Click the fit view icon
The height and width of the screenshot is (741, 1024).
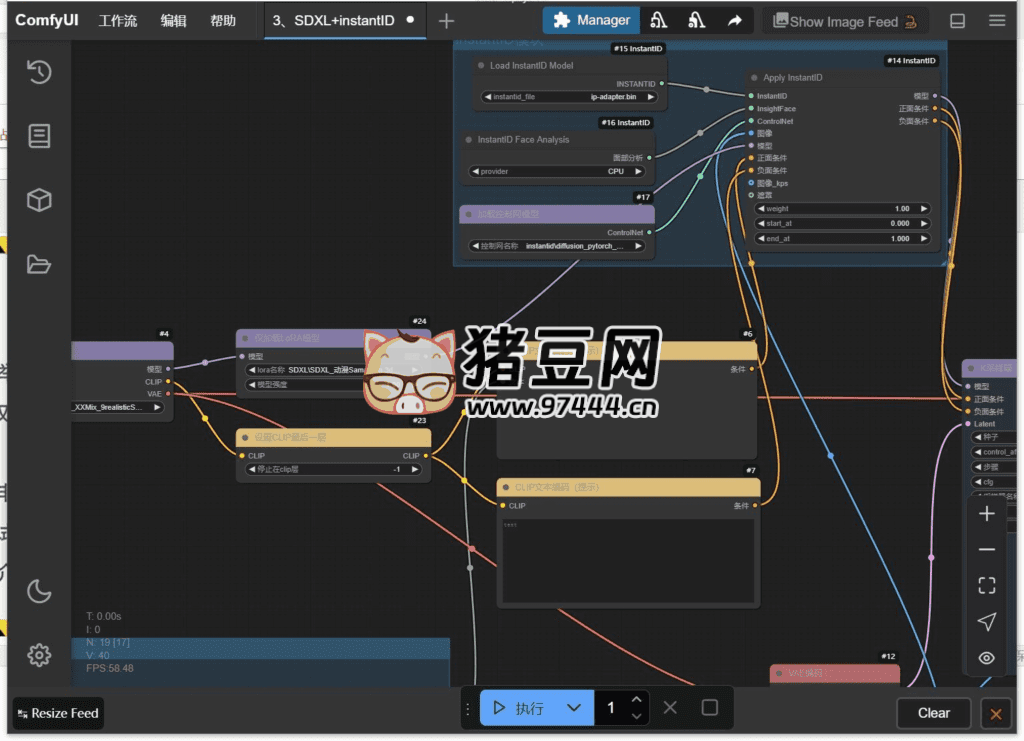pos(986,586)
